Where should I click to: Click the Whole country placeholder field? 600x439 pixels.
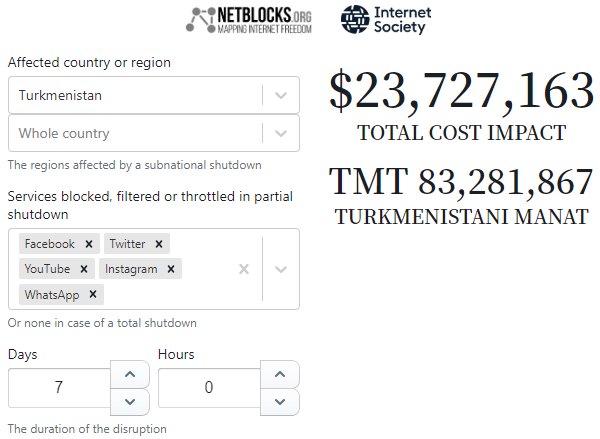click(x=135, y=133)
